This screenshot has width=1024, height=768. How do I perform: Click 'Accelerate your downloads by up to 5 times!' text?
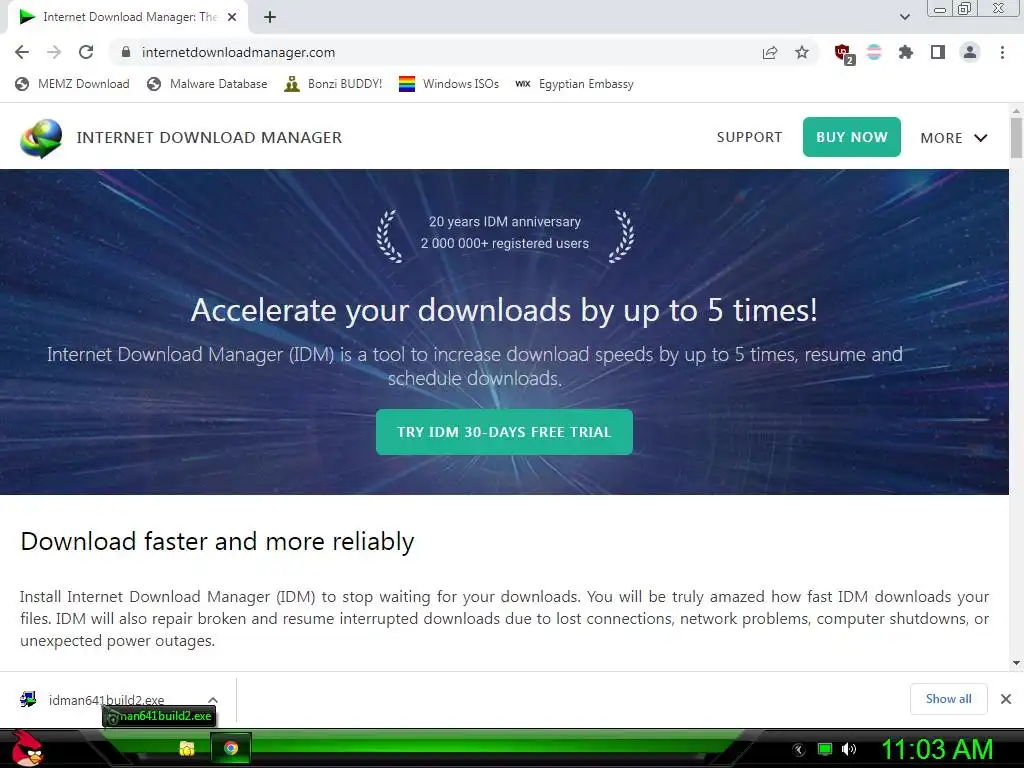[x=504, y=310]
